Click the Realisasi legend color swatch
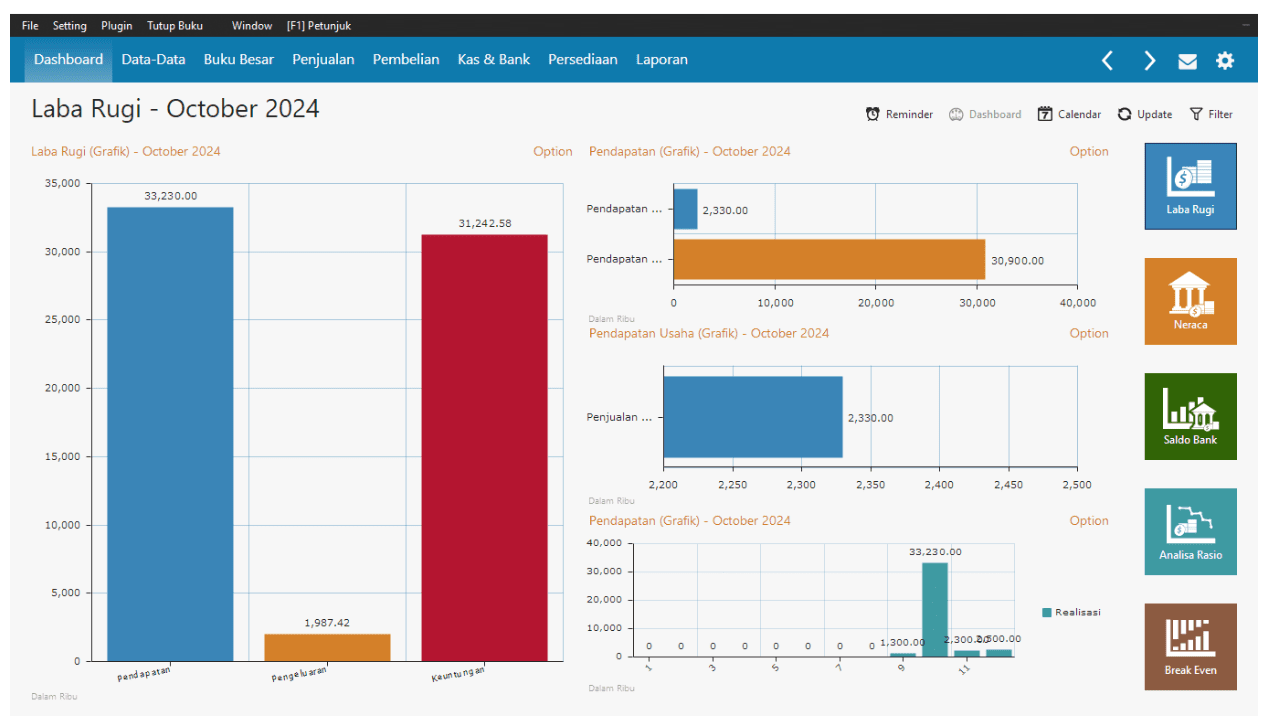This screenshot has width=1266, height=724. 1047,612
